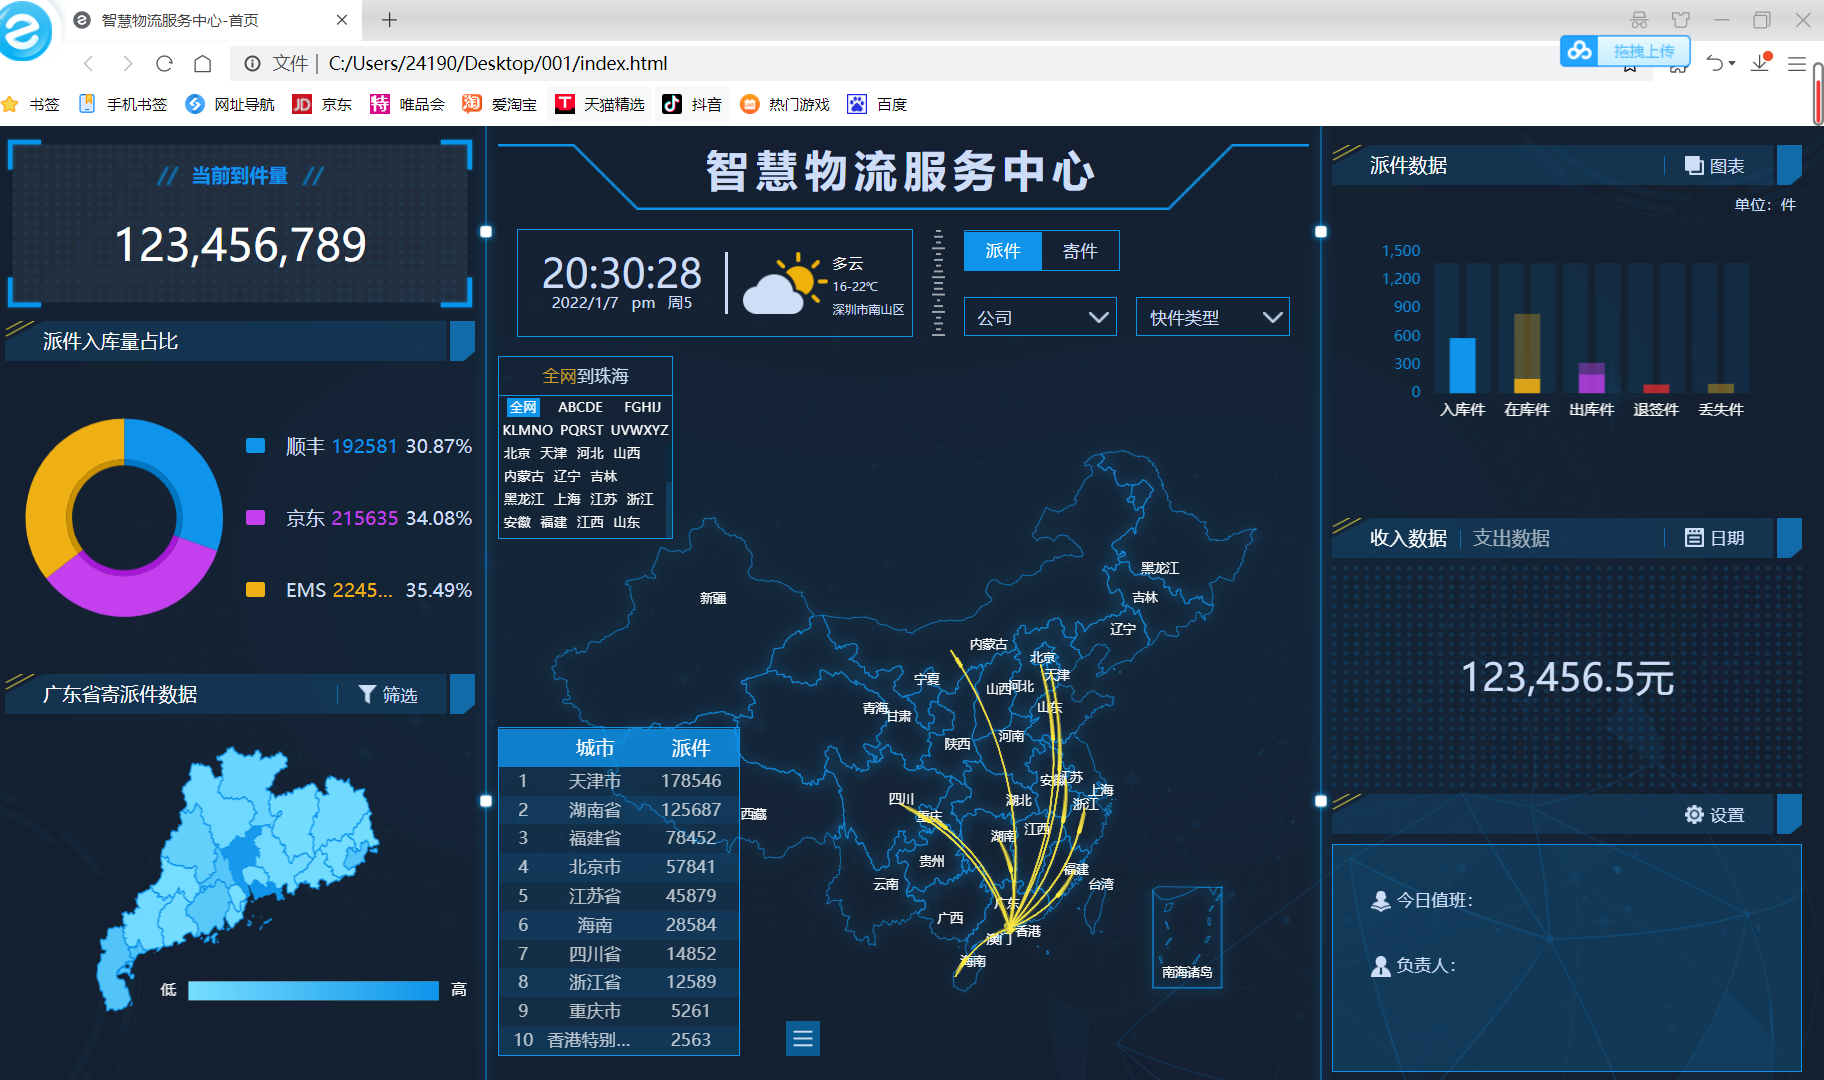Open 京东 bookmark
Screen dimensions: 1824x1080
click(x=322, y=104)
